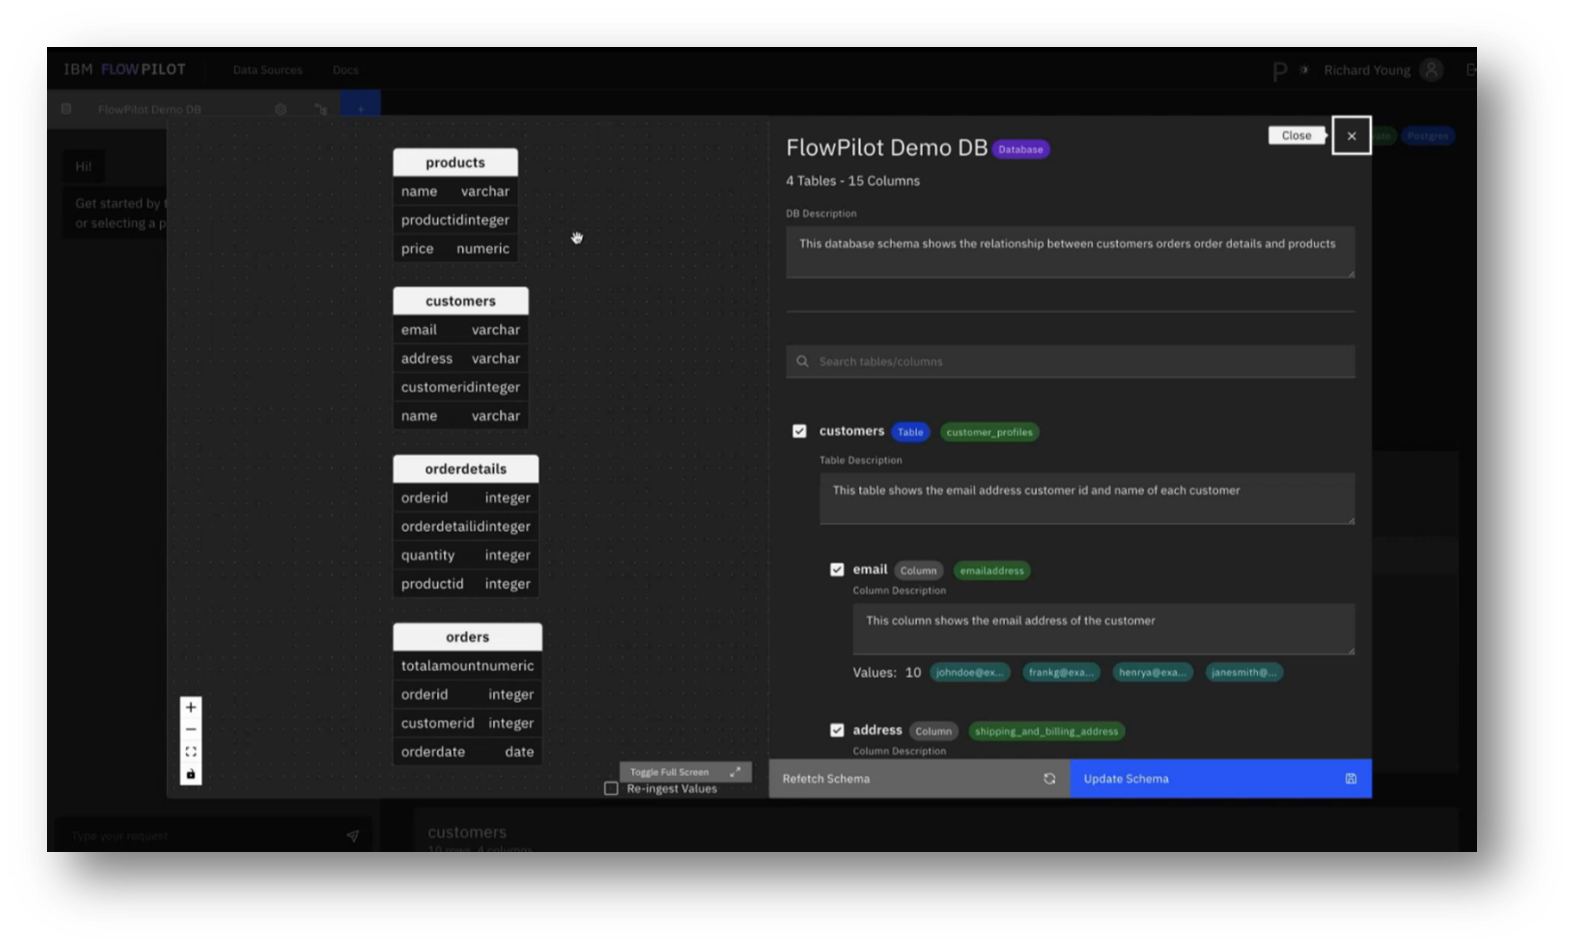
Task: Toggle the diagram lock icon
Action: pos(191,774)
